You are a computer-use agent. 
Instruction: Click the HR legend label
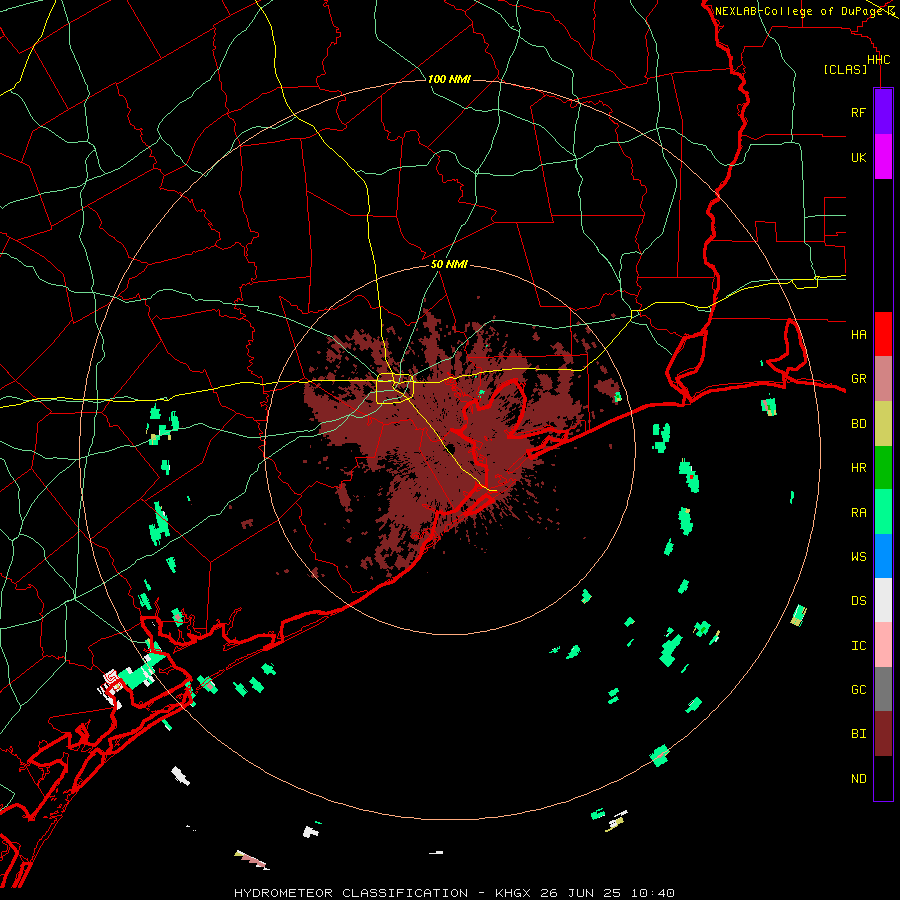pyautogui.click(x=858, y=468)
